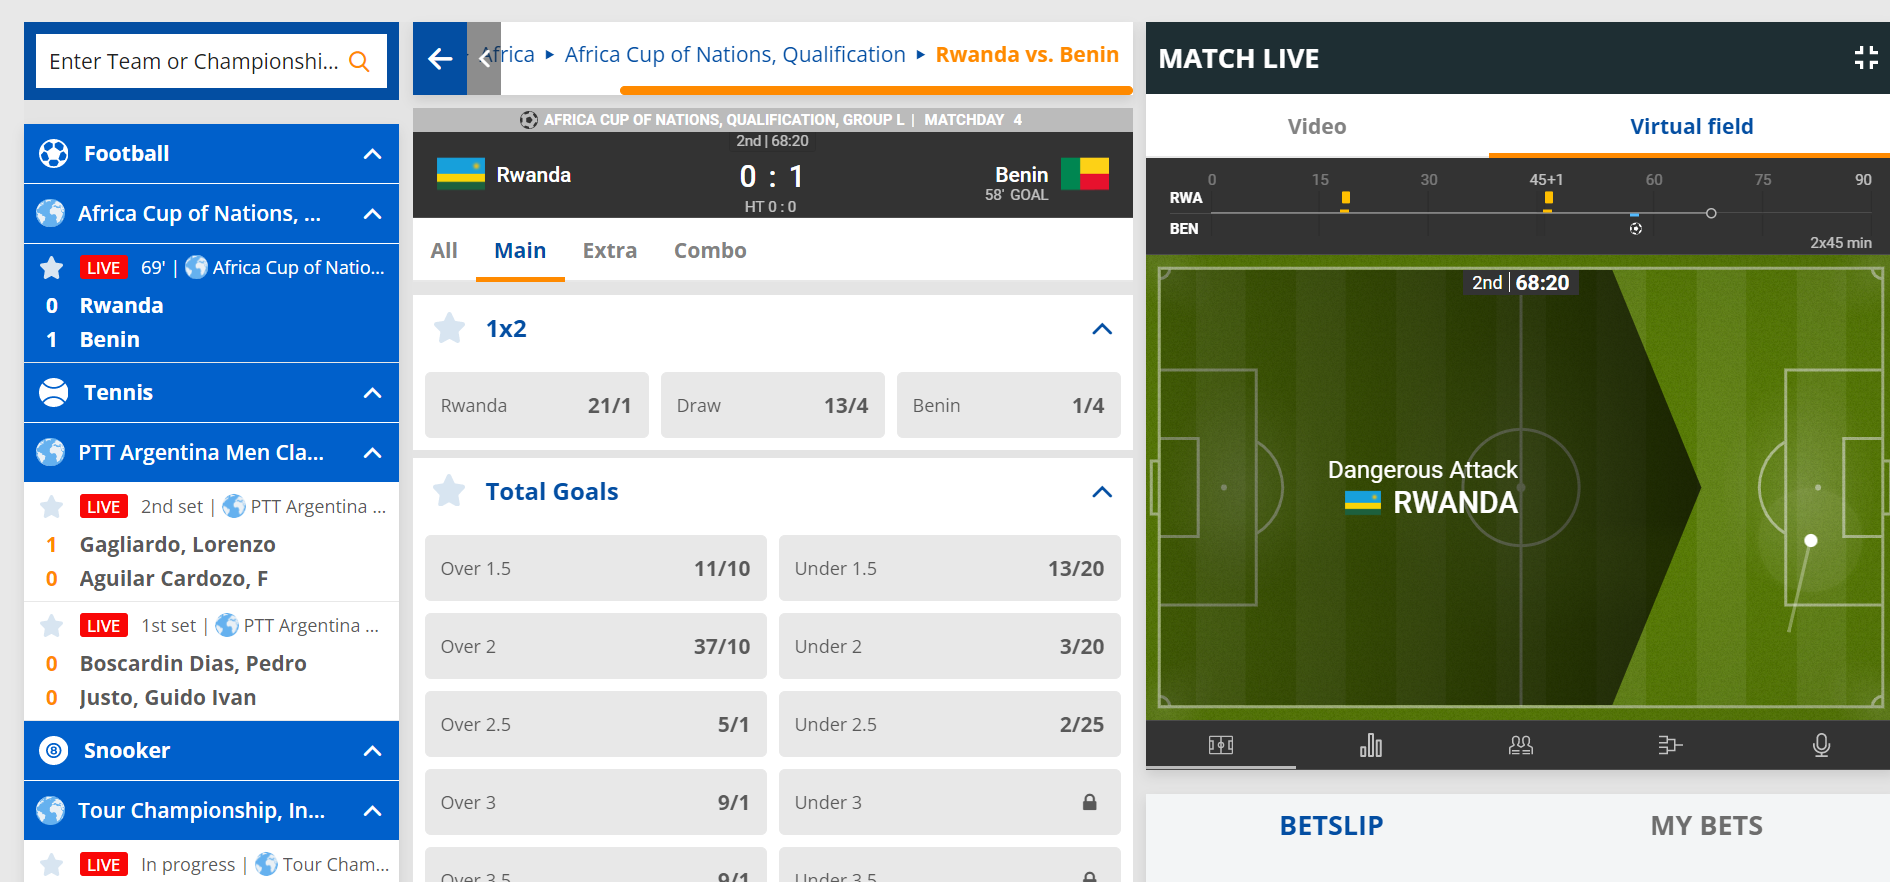Unfavorite the Rwanda vs Benin live match

pos(52,268)
